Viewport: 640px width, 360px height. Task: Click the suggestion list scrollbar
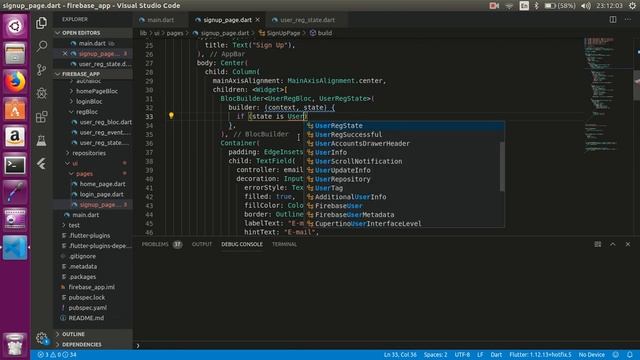point(502,167)
